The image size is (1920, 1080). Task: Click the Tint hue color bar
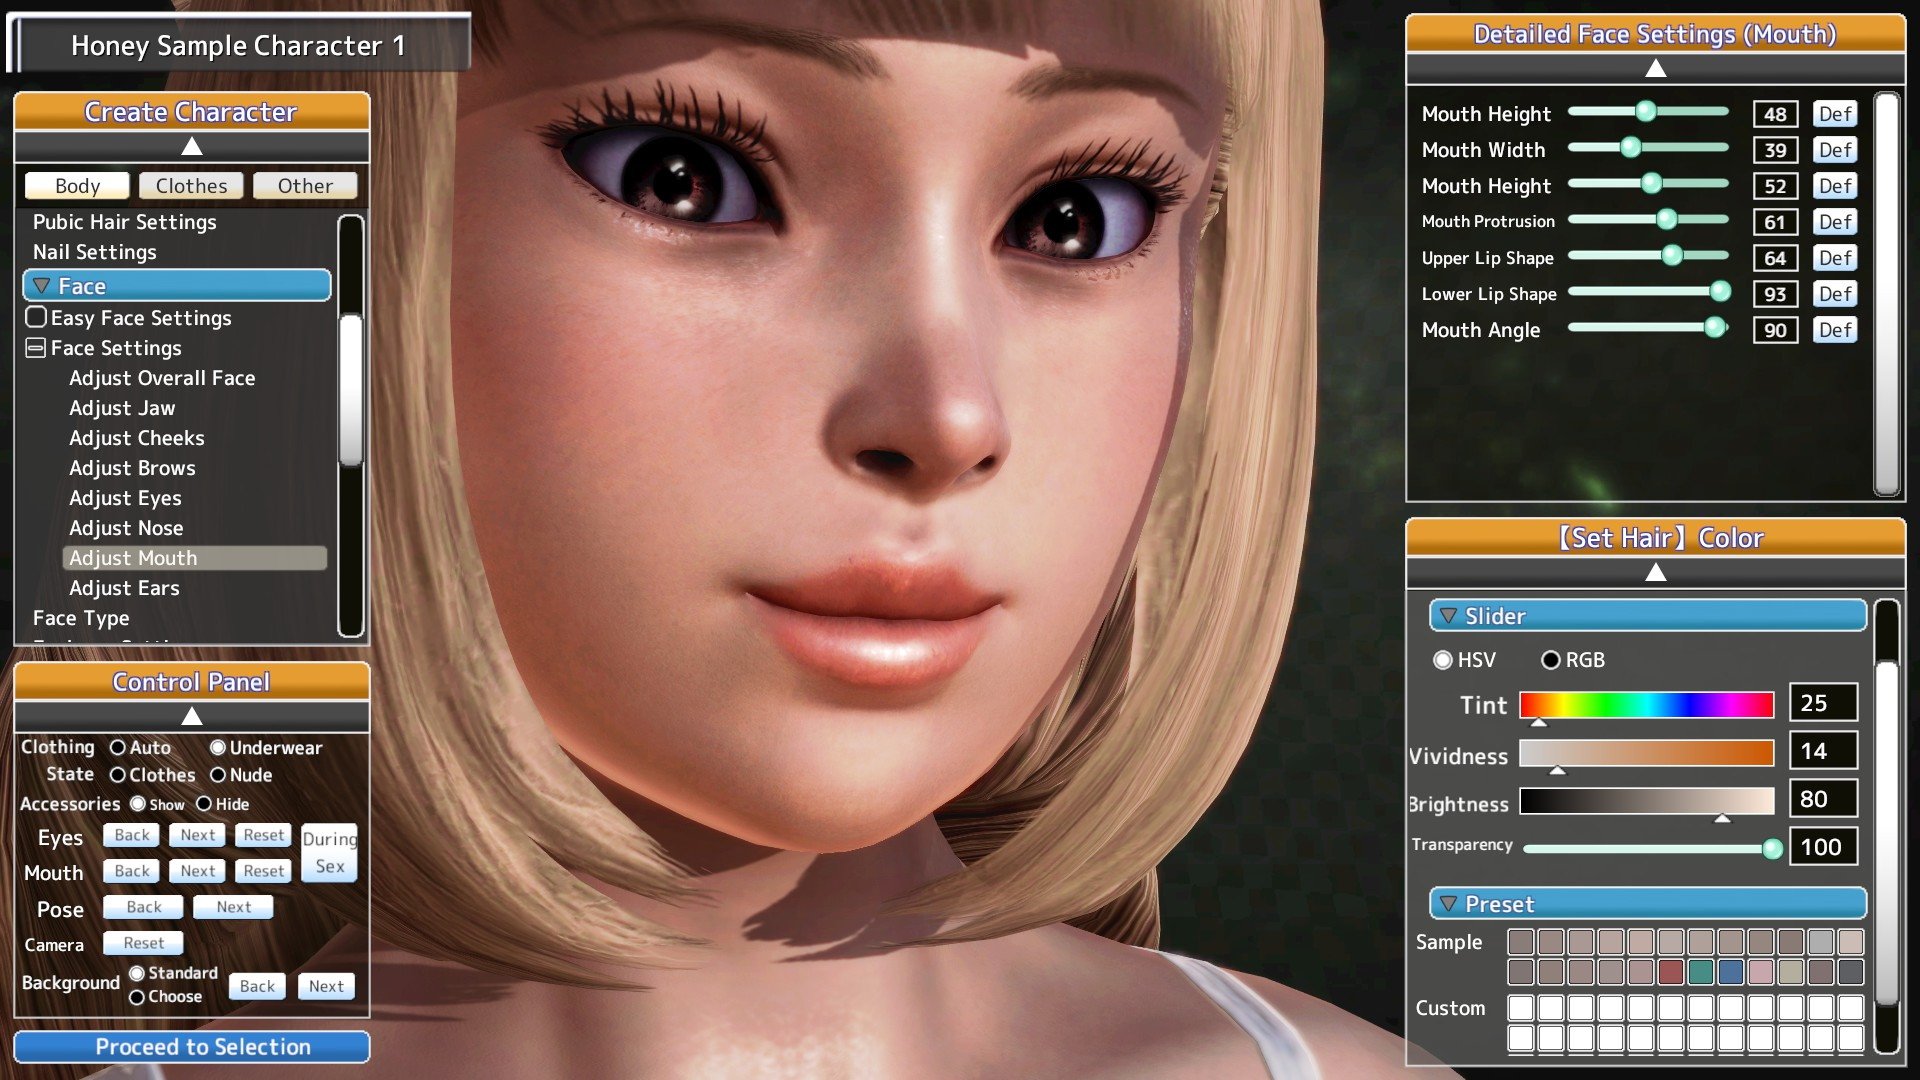1646,705
